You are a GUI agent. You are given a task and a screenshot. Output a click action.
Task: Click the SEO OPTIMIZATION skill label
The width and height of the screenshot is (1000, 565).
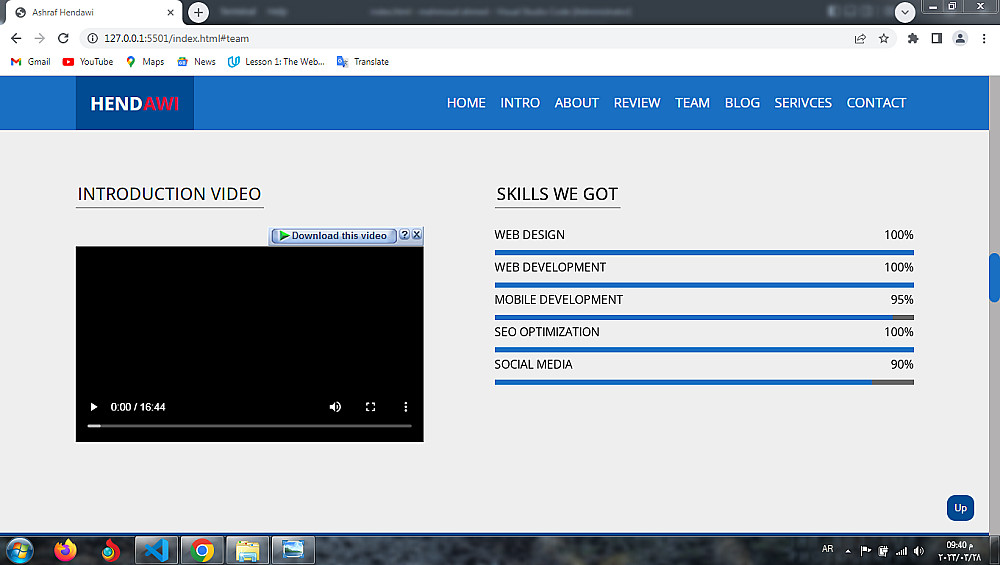547,332
